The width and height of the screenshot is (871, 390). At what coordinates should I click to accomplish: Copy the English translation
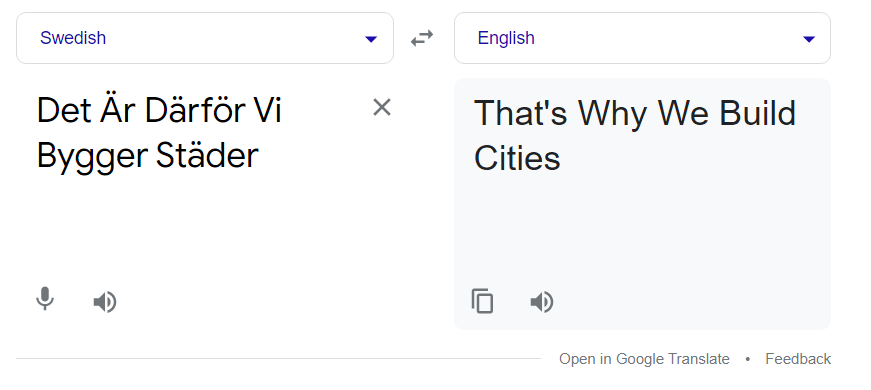pos(482,301)
